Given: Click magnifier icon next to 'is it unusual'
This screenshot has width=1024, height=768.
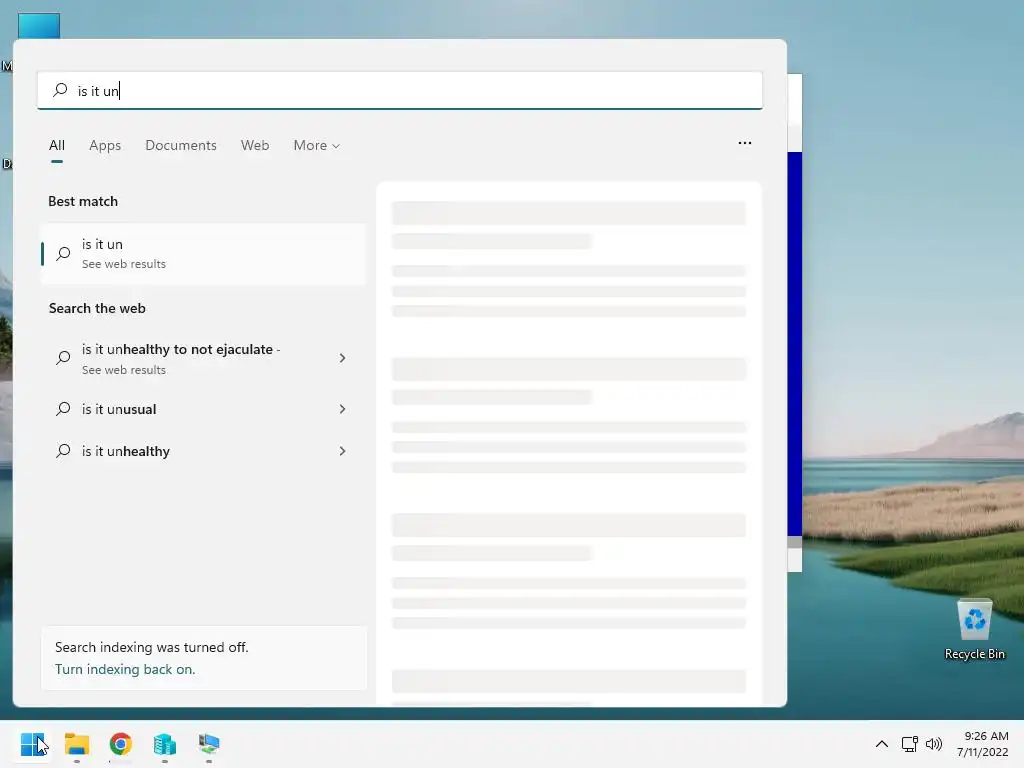Looking at the screenshot, I should [x=63, y=409].
